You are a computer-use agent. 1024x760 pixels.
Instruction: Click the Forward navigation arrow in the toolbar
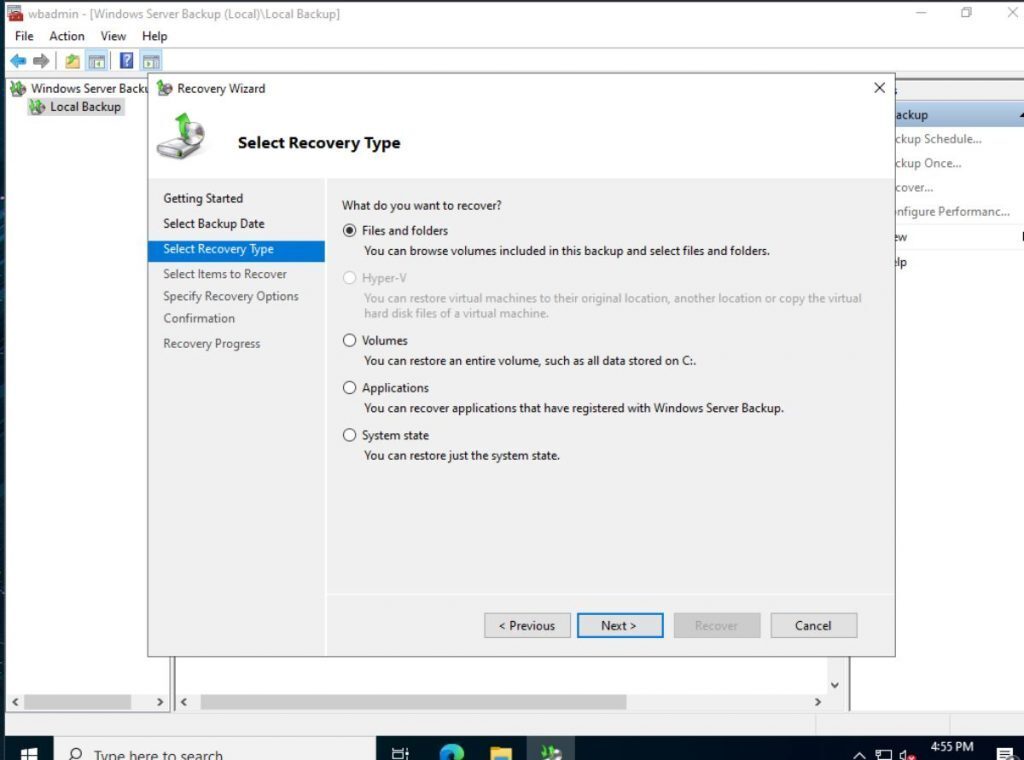pos(40,60)
